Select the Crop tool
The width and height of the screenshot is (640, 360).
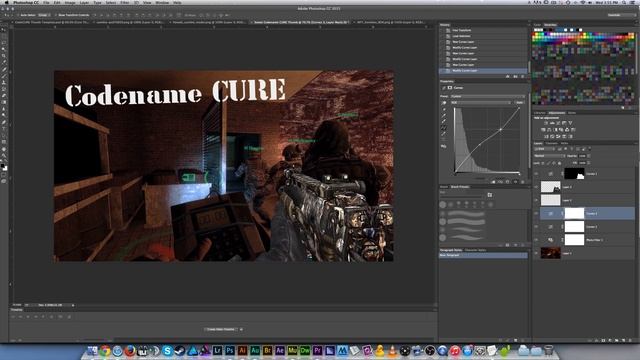coord(4,56)
